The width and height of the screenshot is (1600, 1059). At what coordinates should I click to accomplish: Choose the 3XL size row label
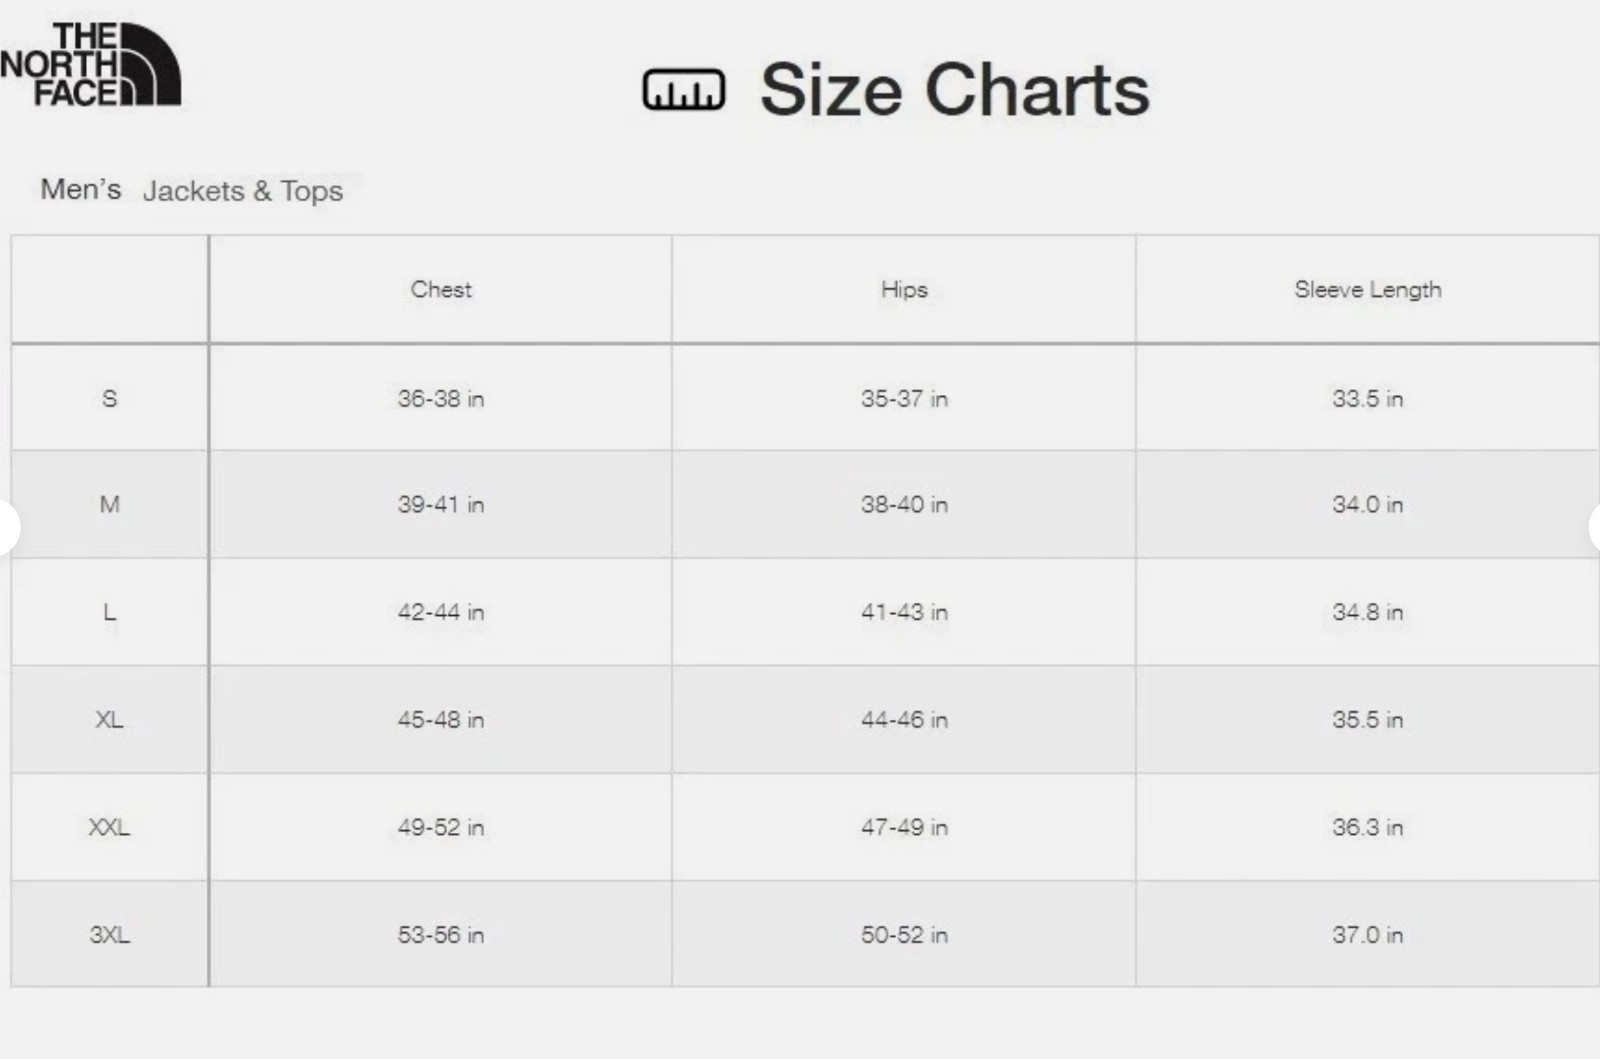[x=110, y=935]
